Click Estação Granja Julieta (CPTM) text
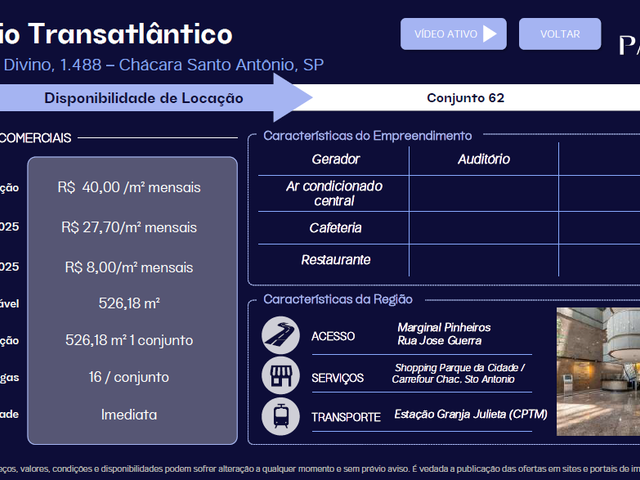Viewport: 640px width, 480px height. [471, 414]
